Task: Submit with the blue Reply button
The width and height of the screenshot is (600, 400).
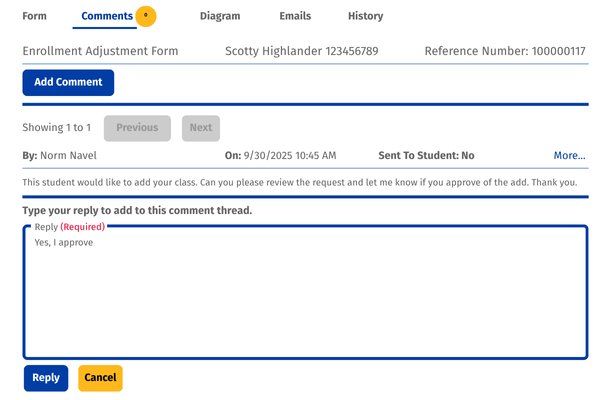Action: (x=46, y=378)
